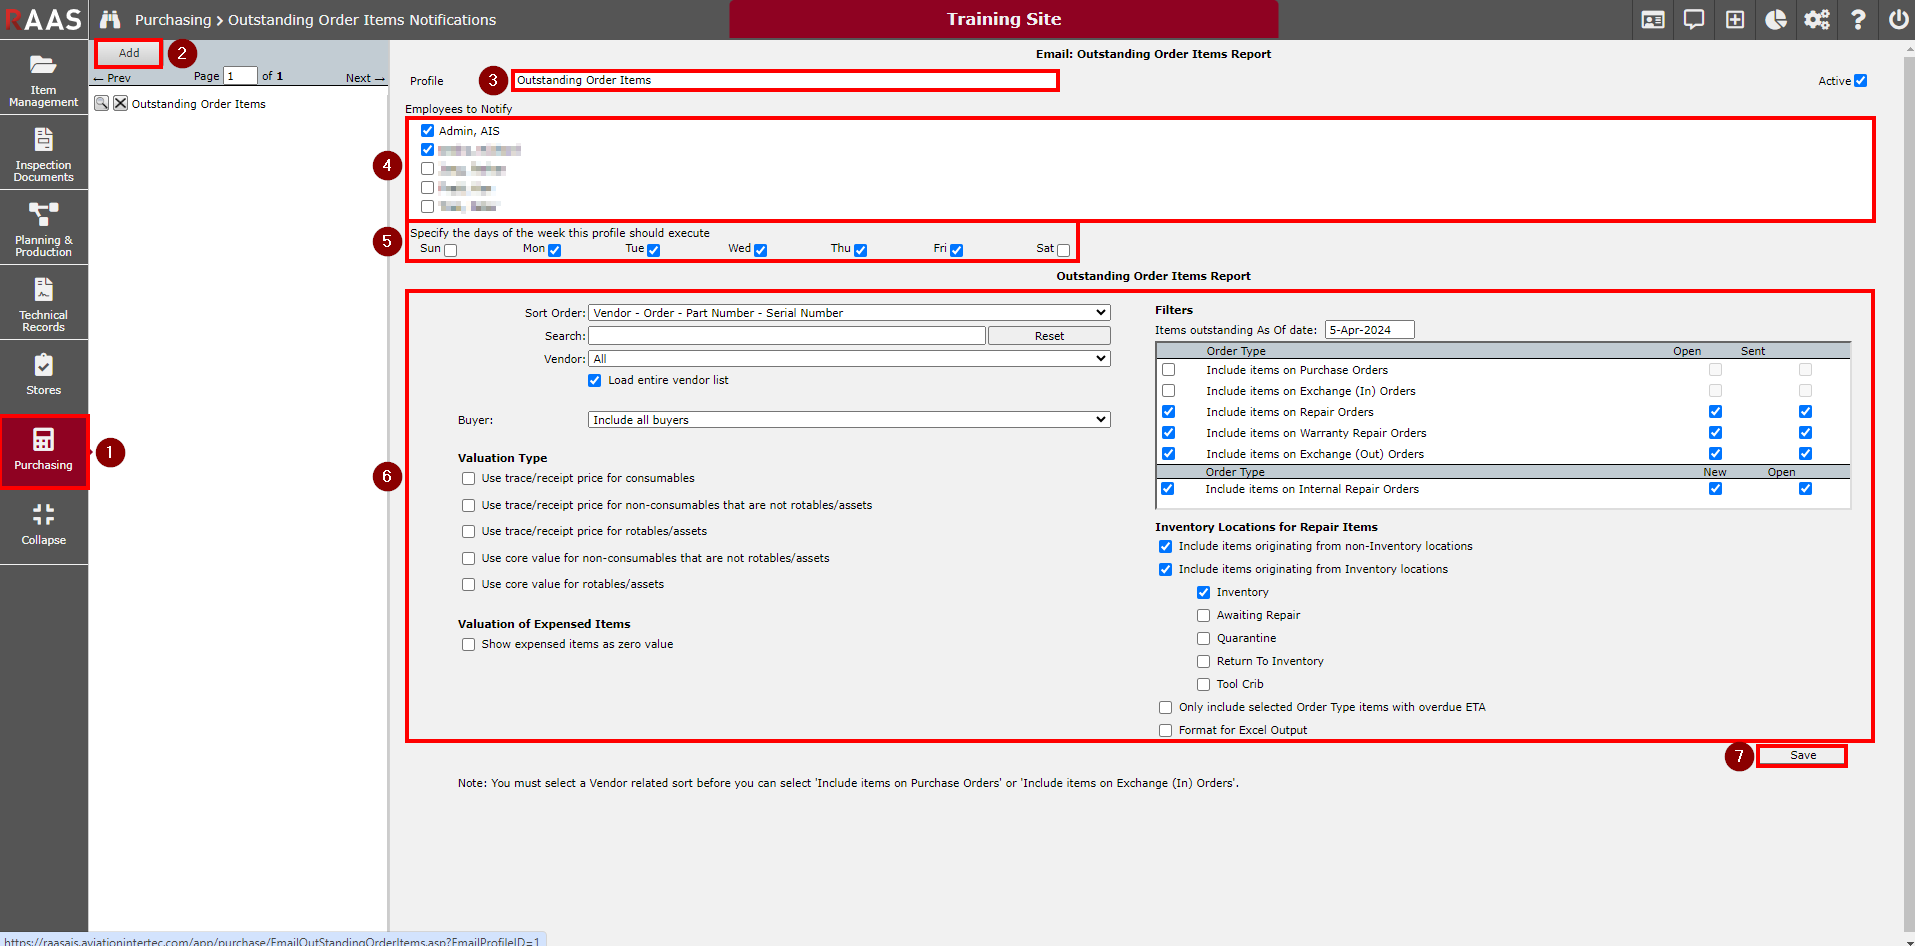Open the settings gears icon
The height and width of the screenshot is (946, 1915).
[x=1816, y=20]
